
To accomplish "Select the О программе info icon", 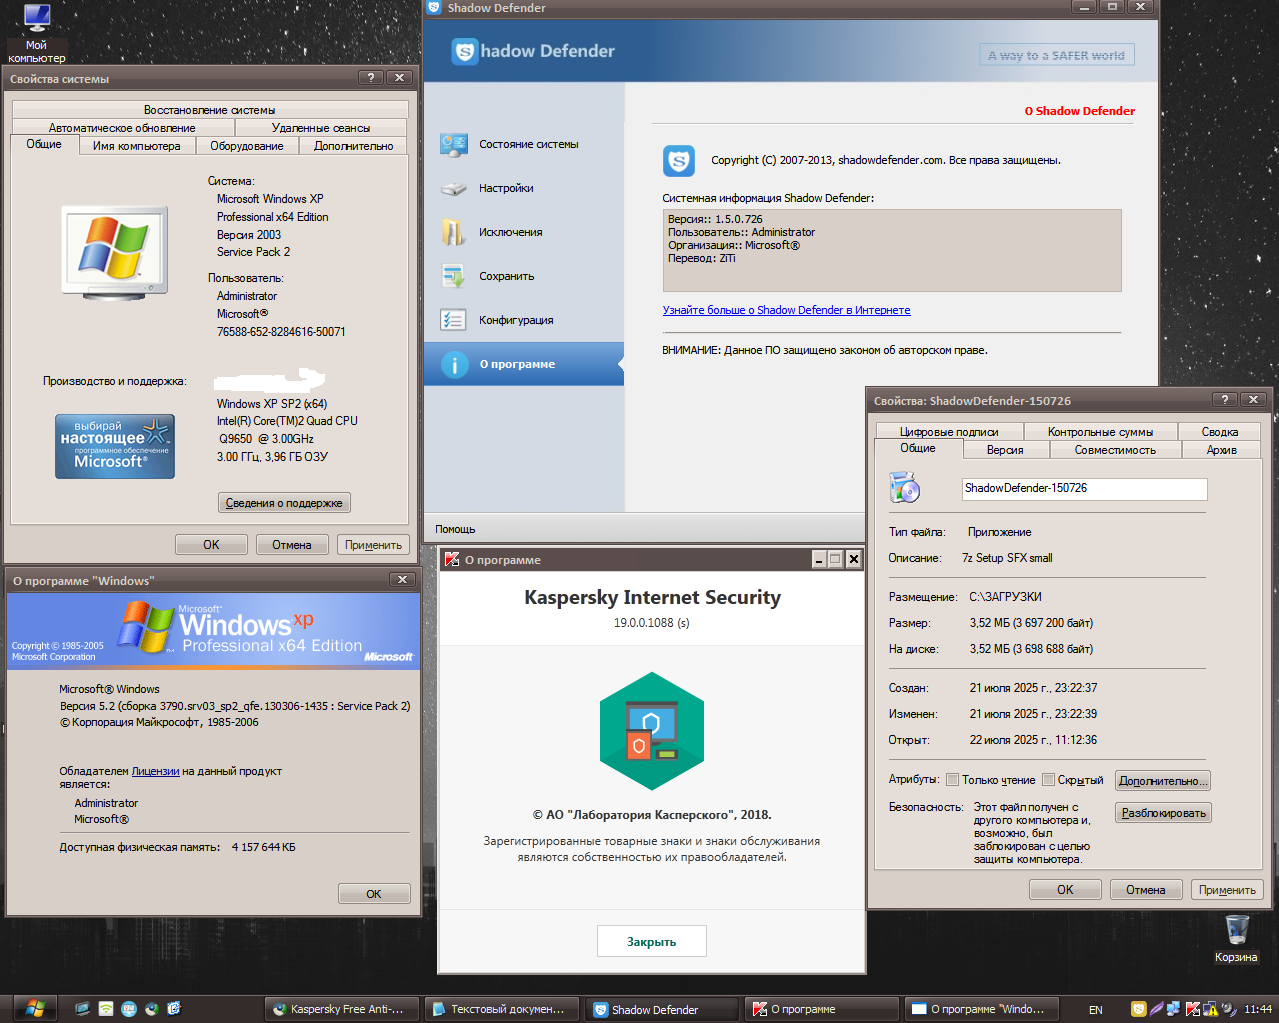I will tap(454, 364).
